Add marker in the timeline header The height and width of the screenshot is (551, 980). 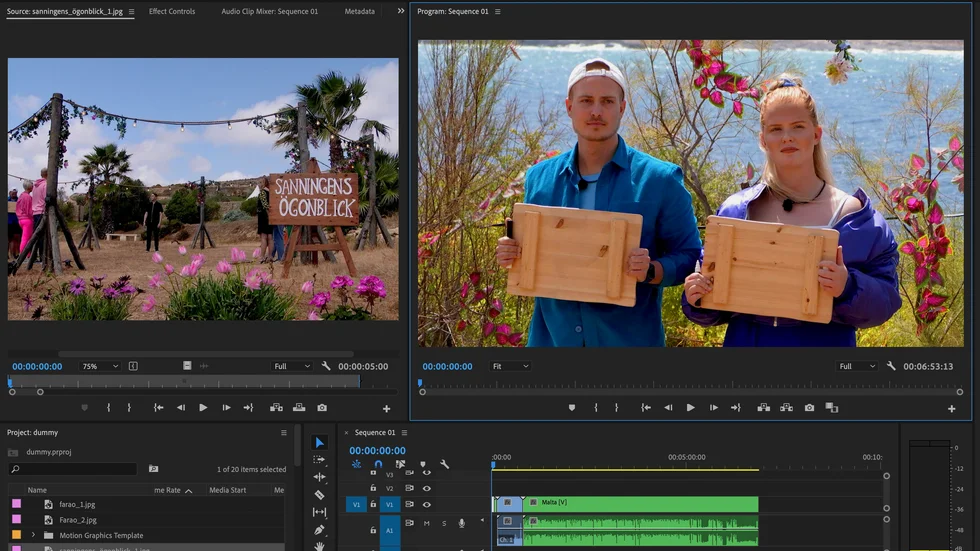tap(423, 464)
